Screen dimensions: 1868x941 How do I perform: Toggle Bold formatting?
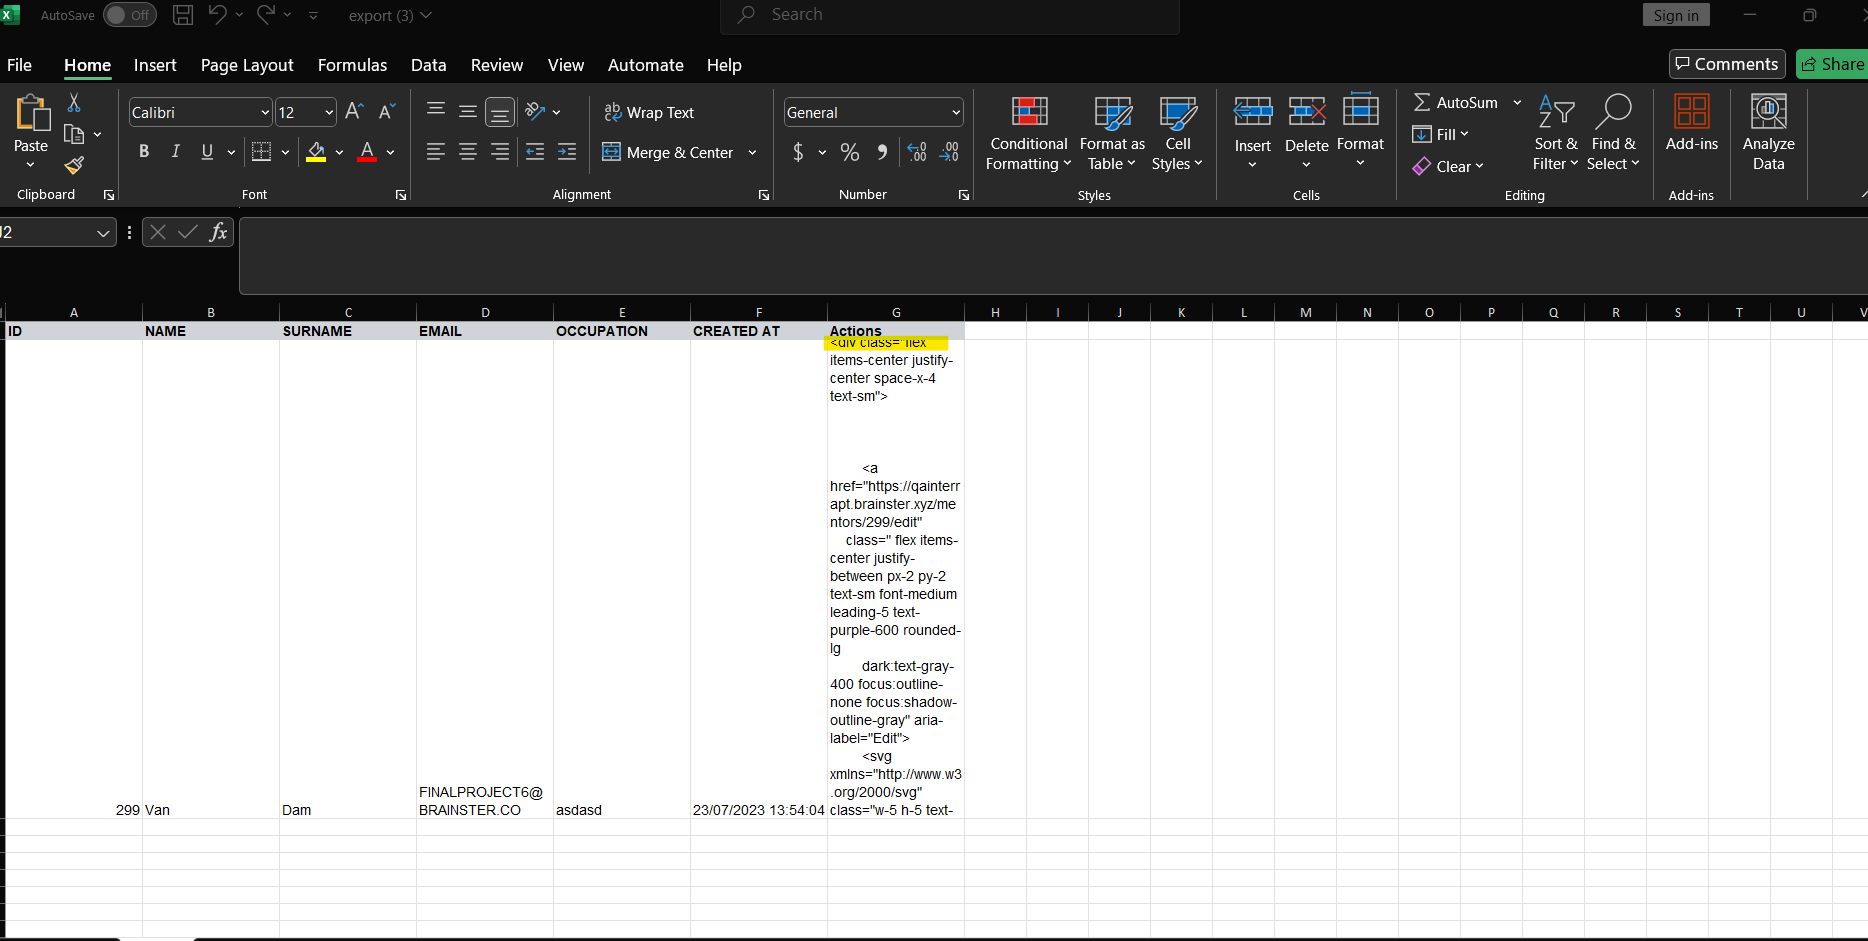pyautogui.click(x=144, y=152)
